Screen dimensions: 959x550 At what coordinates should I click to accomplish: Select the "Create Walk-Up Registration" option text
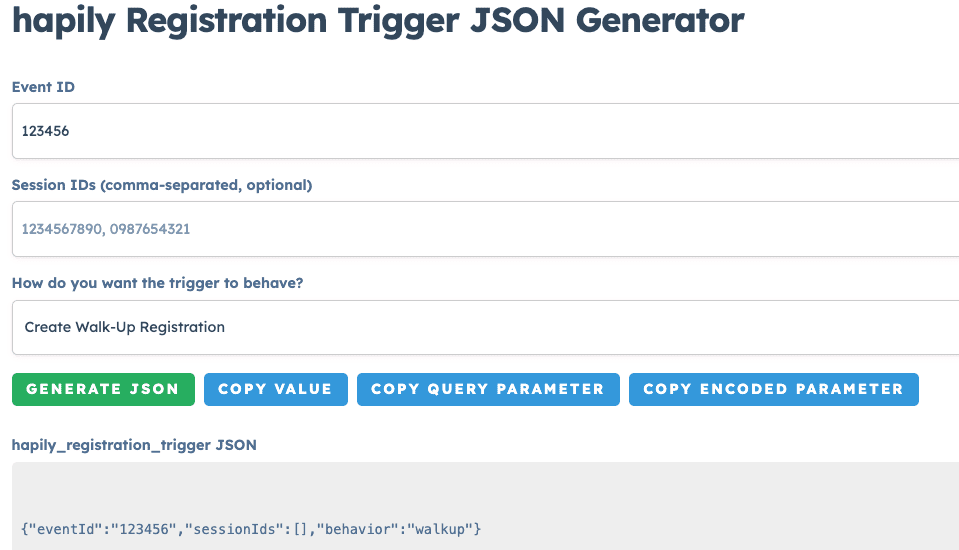pos(125,327)
